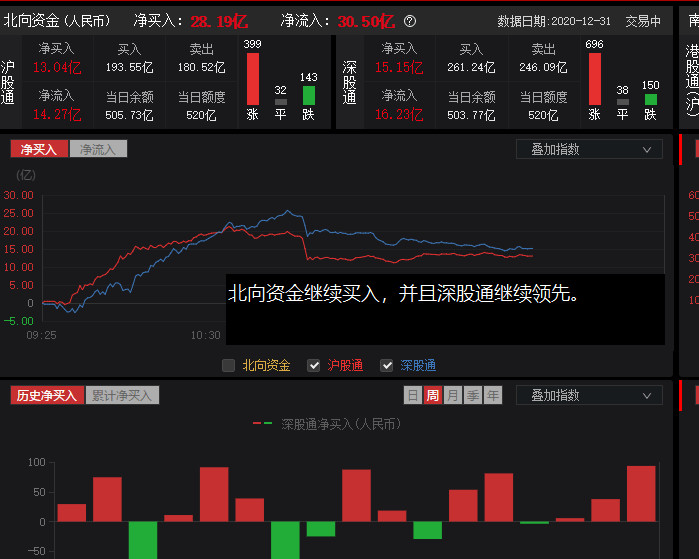Click the 数据日期:2020-12-31 label

(x=554, y=21)
